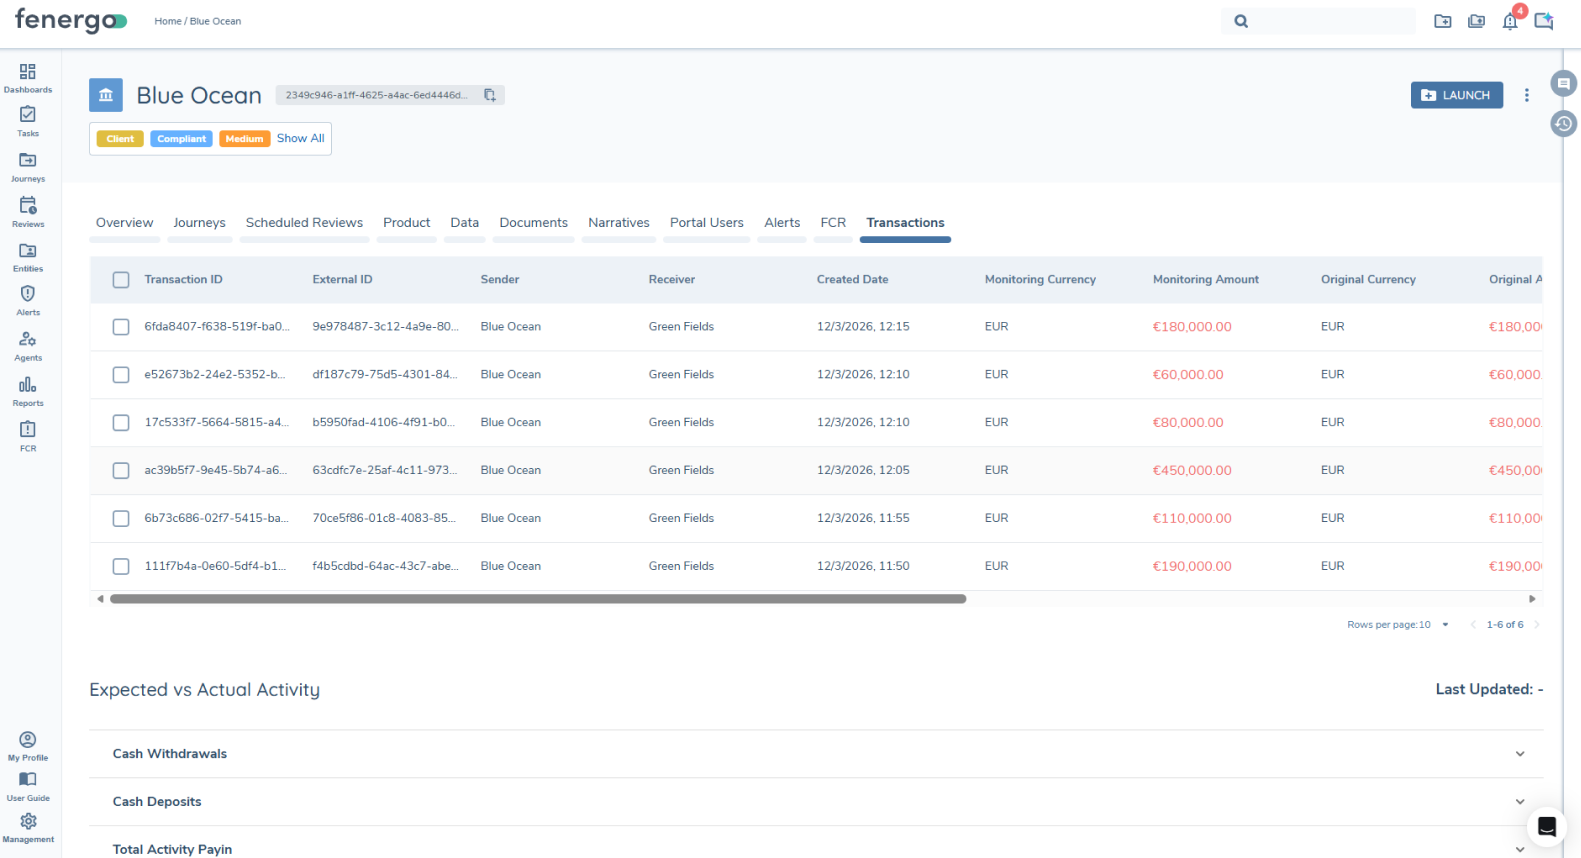Viewport: 1581px width, 858px height.
Task: Open Entities in the left sidebar
Action: pyautogui.click(x=28, y=255)
